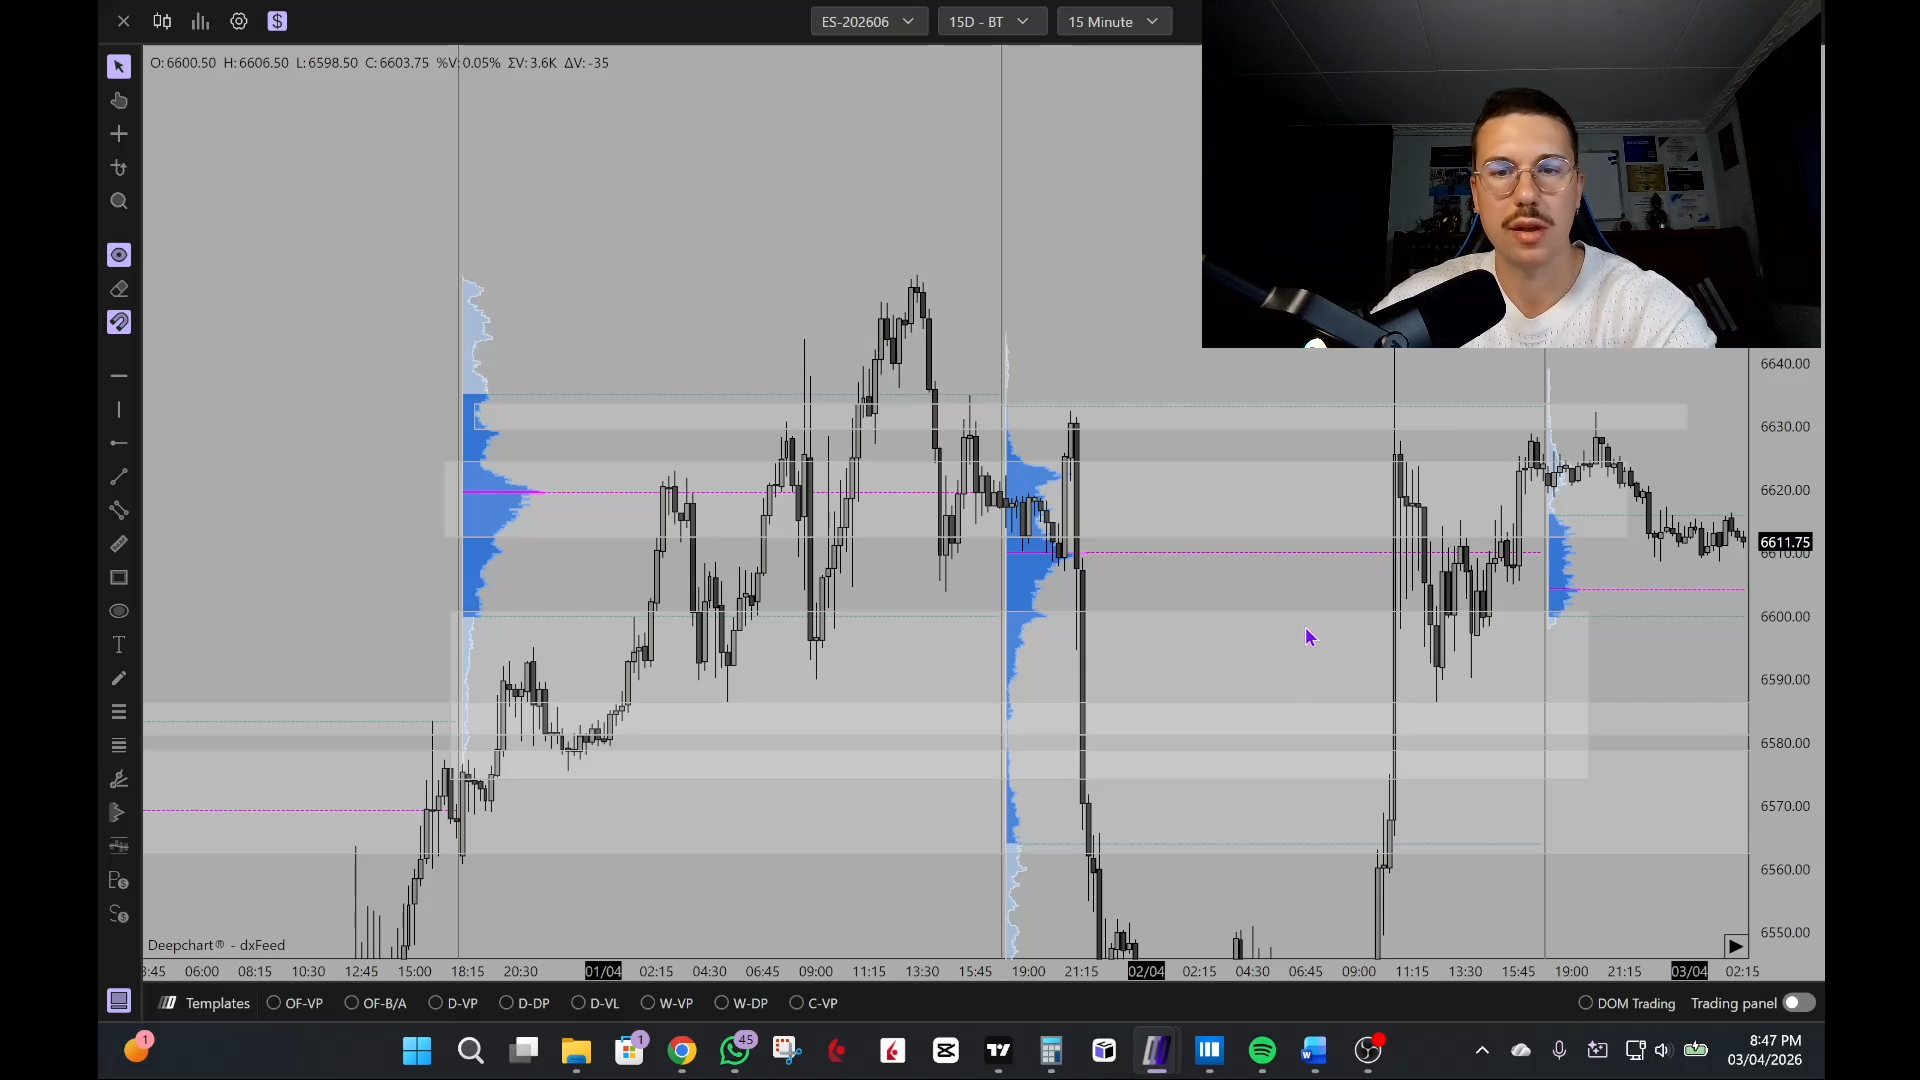Image resolution: width=1920 pixels, height=1080 pixels.
Task: Select the horizontal ray tool
Action: point(119,443)
